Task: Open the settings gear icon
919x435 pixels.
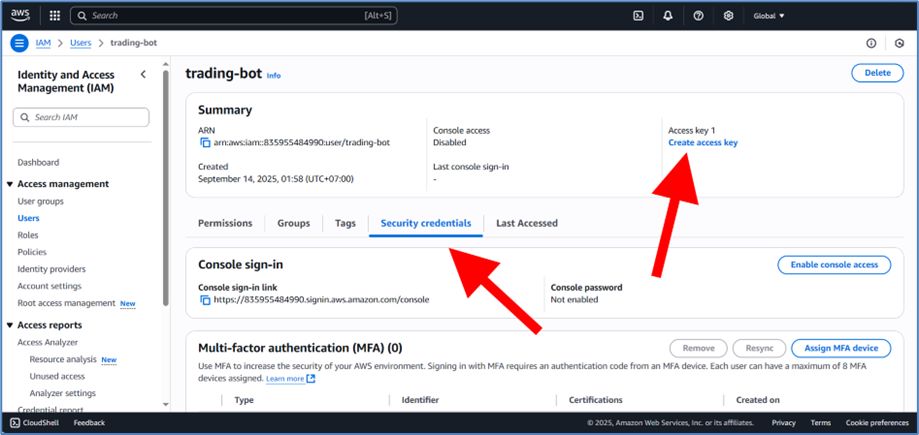Action: point(728,16)
